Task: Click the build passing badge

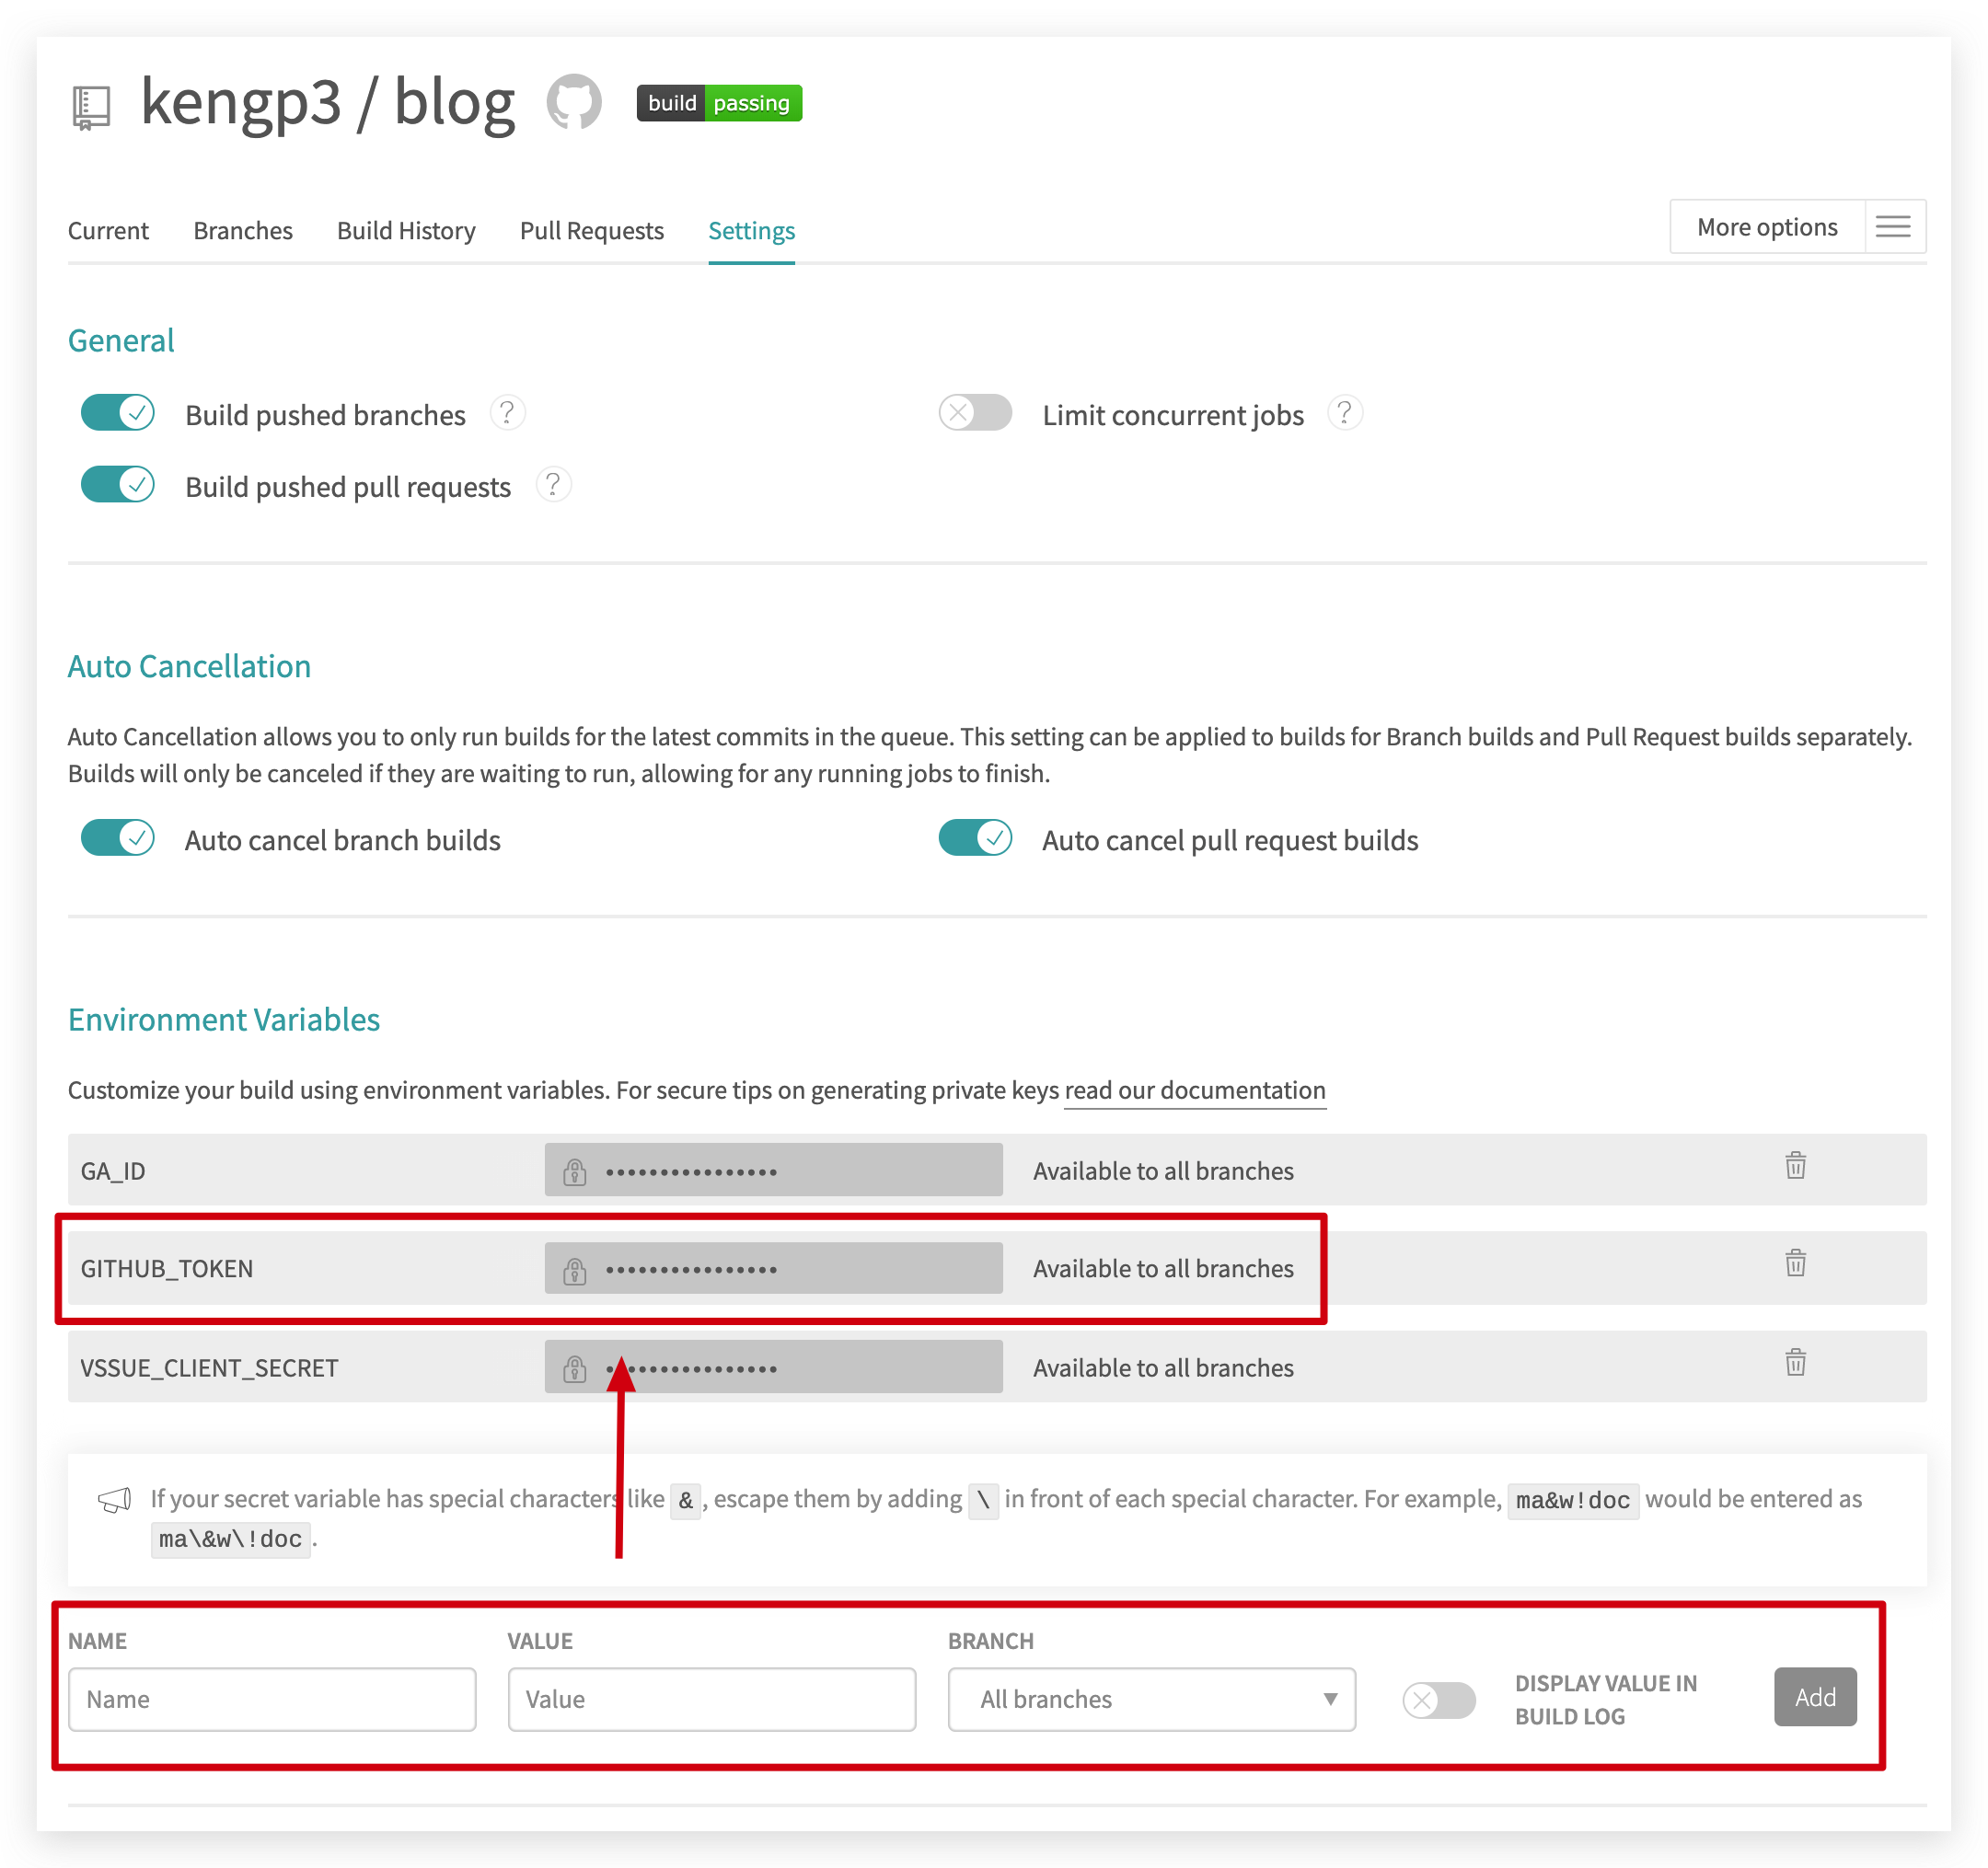Action: point(719,103)
